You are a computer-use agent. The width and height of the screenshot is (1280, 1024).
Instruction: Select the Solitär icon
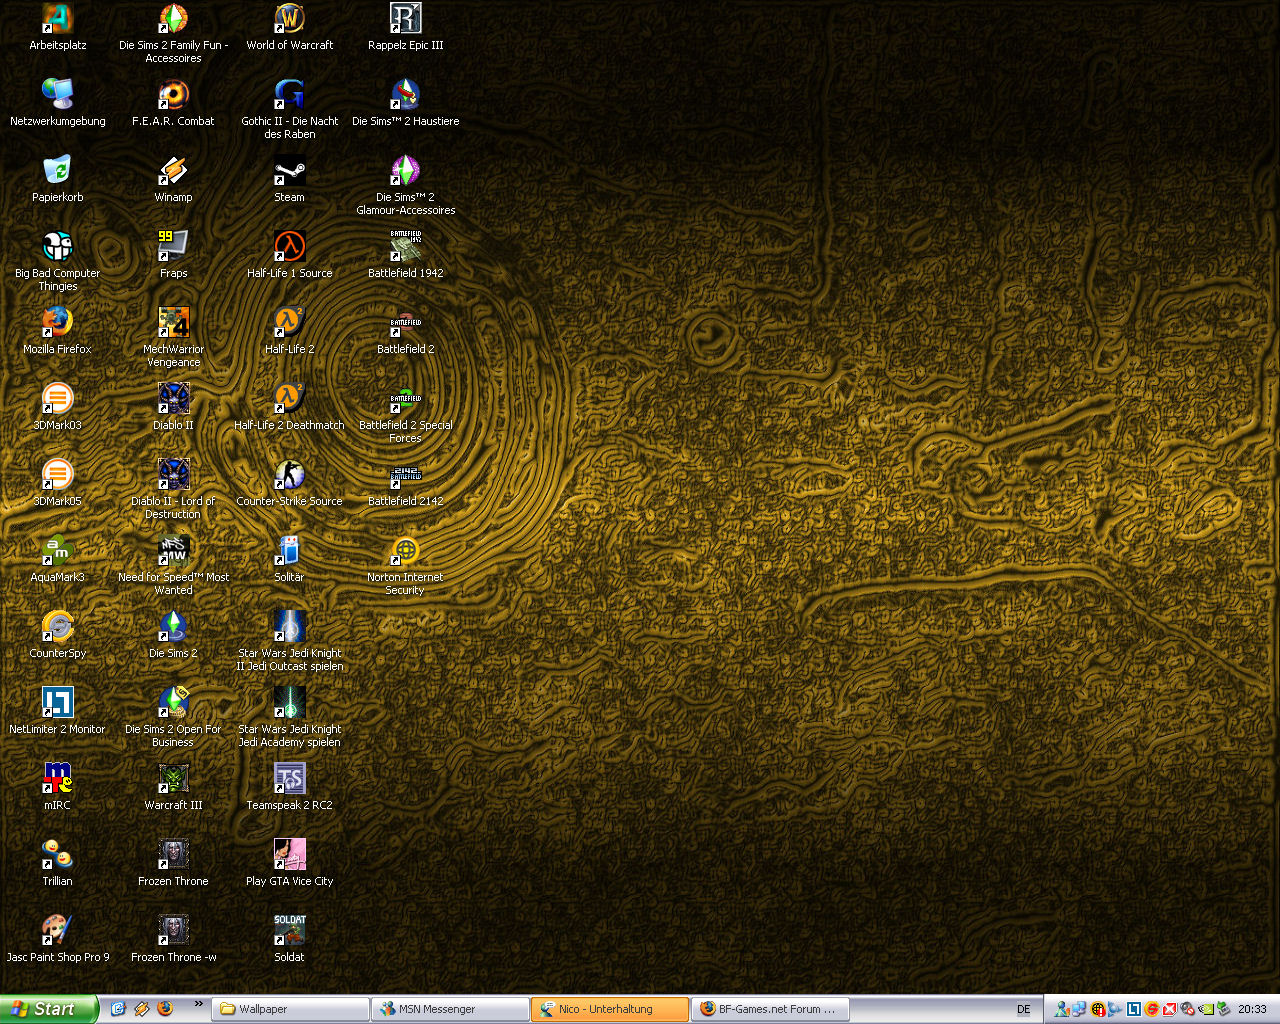tap(290, 559)
